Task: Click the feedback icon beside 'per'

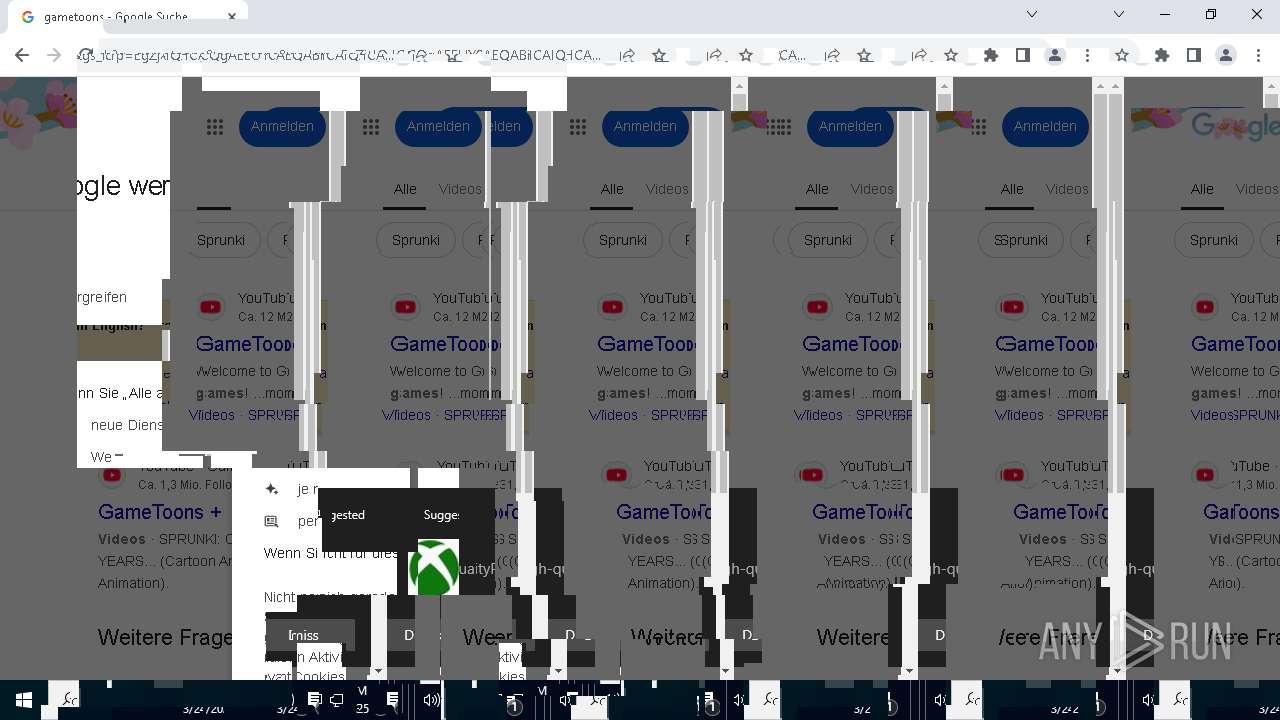Action: point(271,521)
